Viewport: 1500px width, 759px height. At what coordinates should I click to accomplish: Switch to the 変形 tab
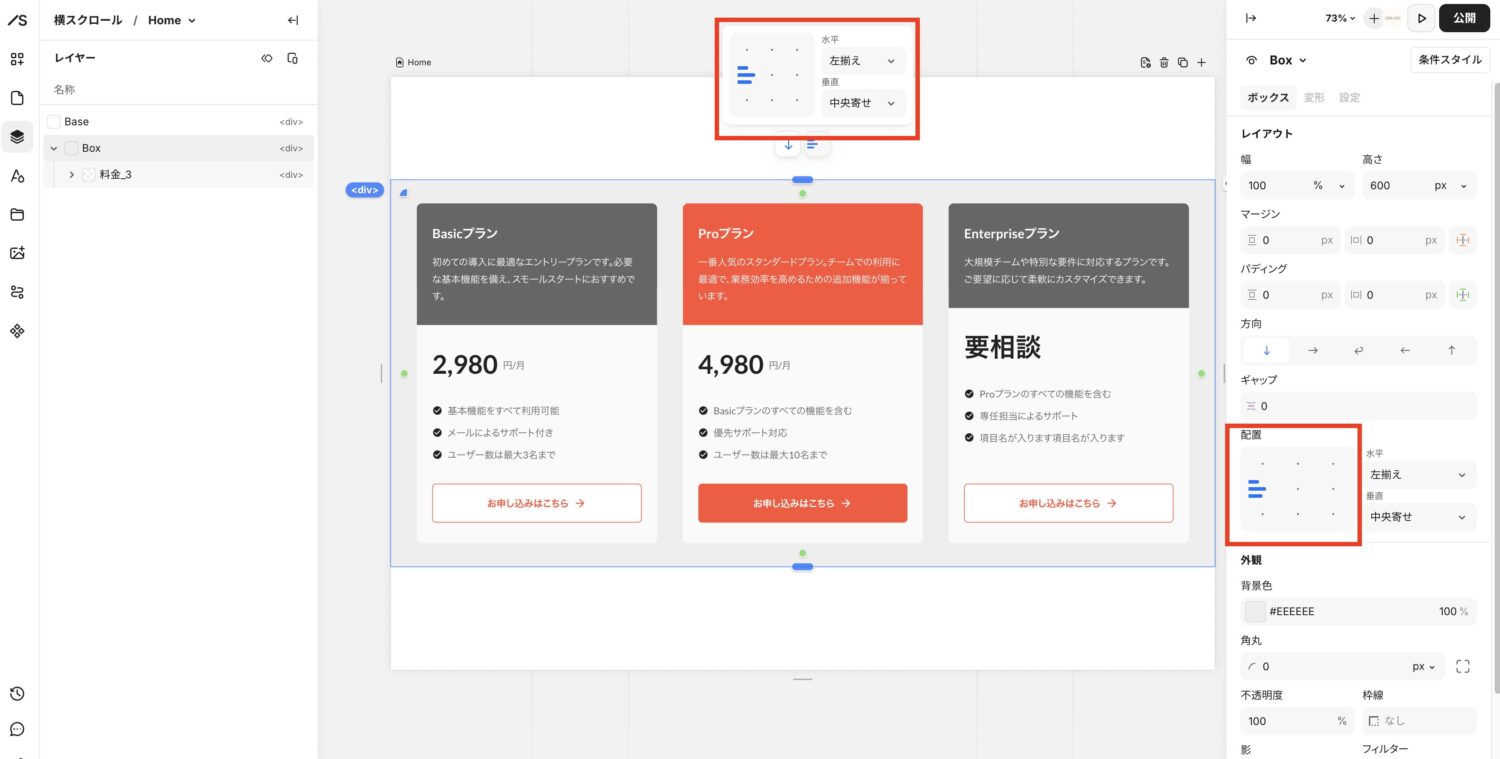coord(1314,98)
